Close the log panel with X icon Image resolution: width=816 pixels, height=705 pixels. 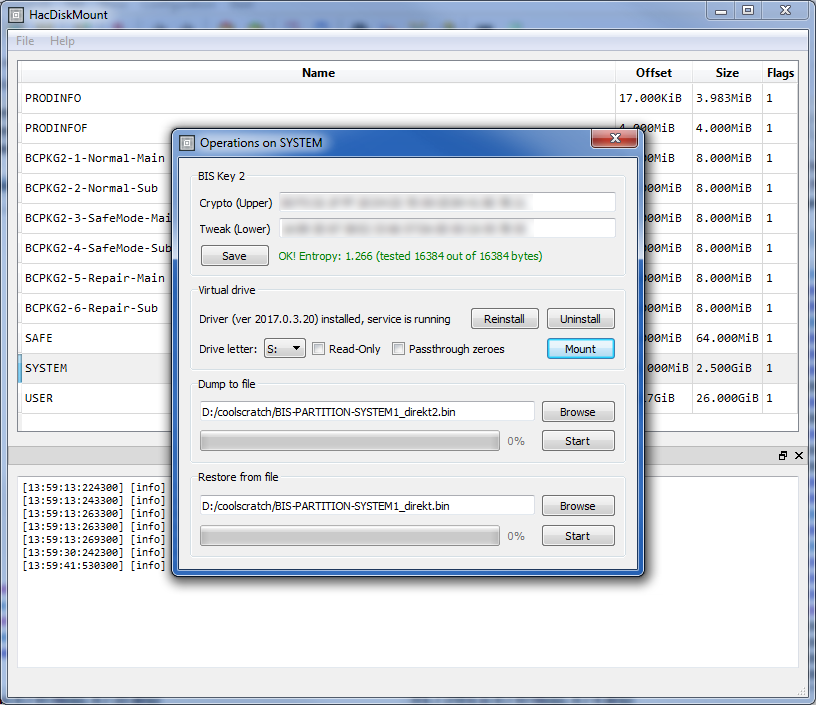[798, 455]
